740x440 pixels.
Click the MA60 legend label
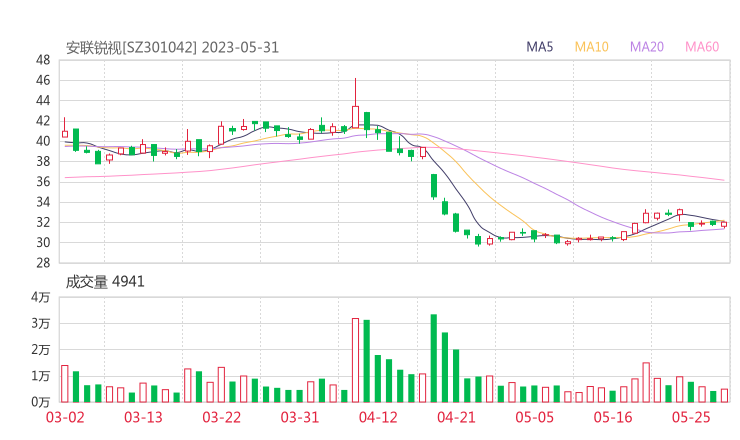click(x=702, y=47)
